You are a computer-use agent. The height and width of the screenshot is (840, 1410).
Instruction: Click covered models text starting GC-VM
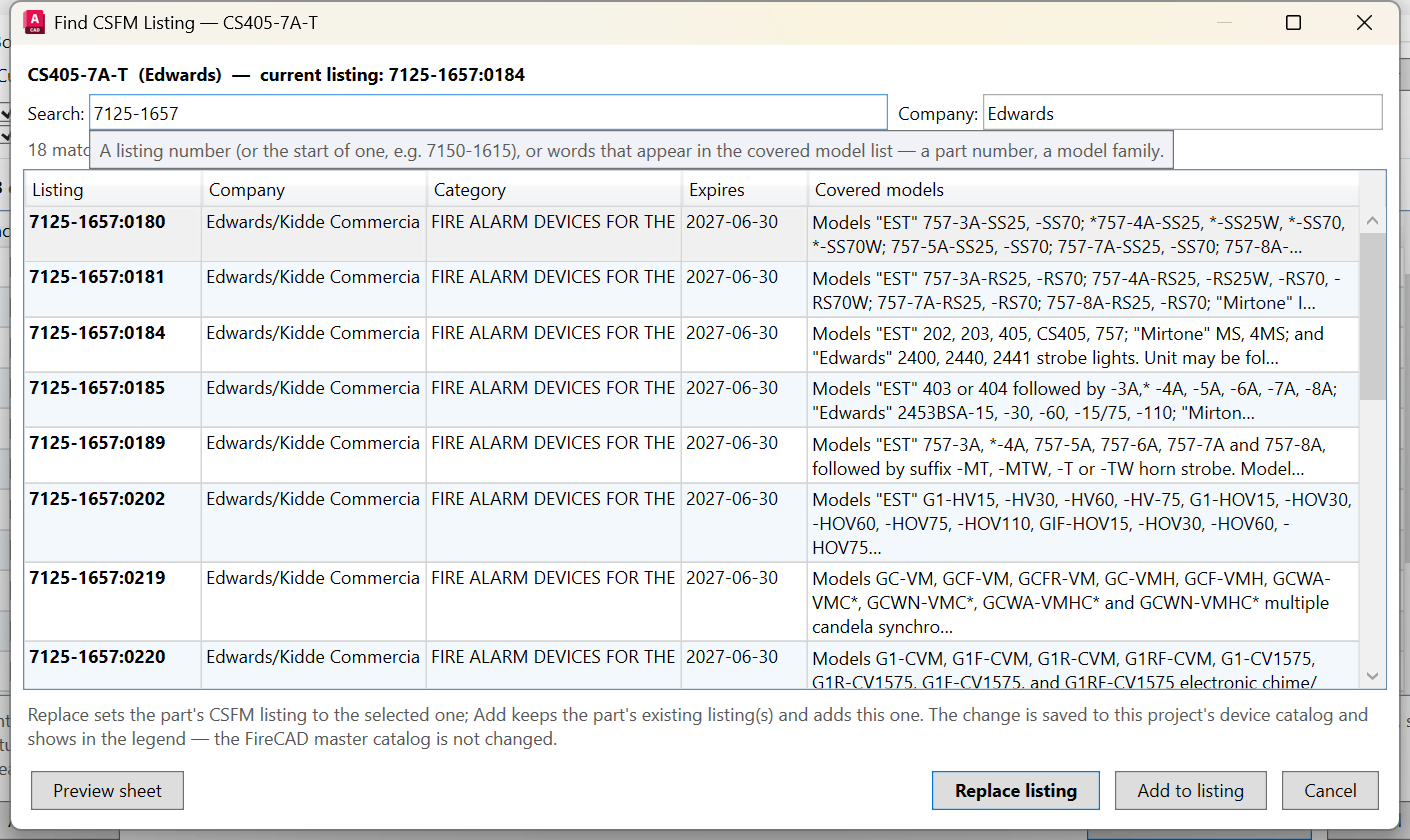[1071, 603]
